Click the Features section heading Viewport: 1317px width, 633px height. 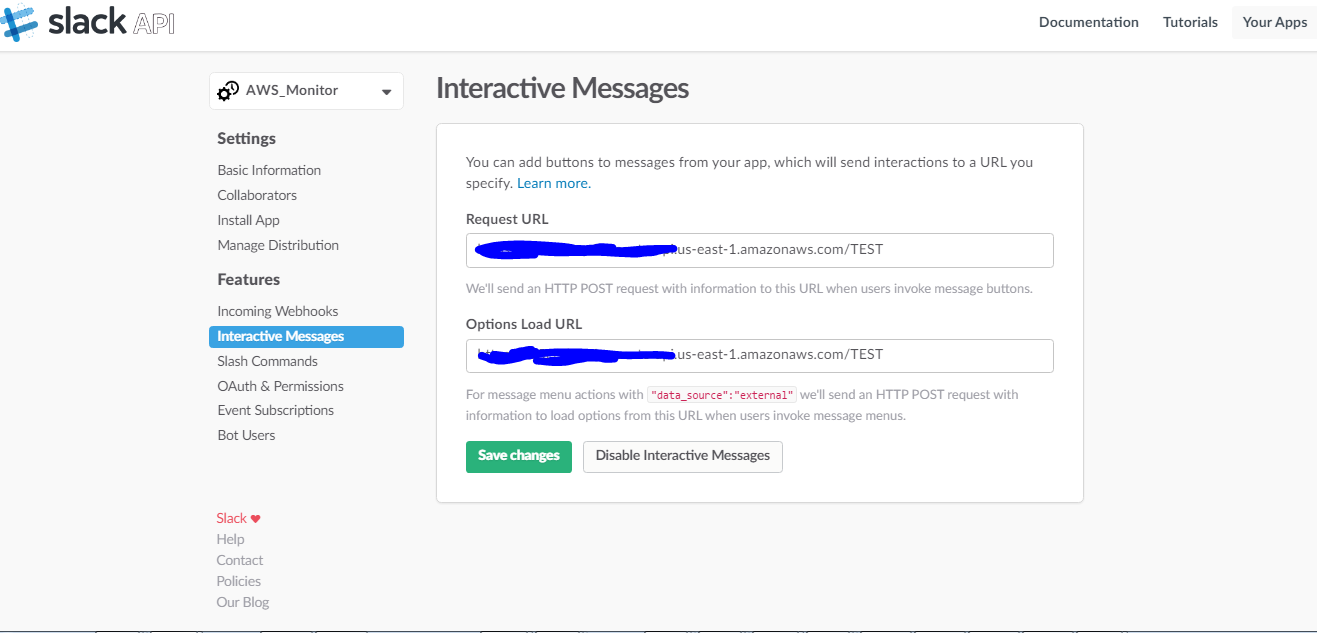pyautogui.click(x=248, y=280)
